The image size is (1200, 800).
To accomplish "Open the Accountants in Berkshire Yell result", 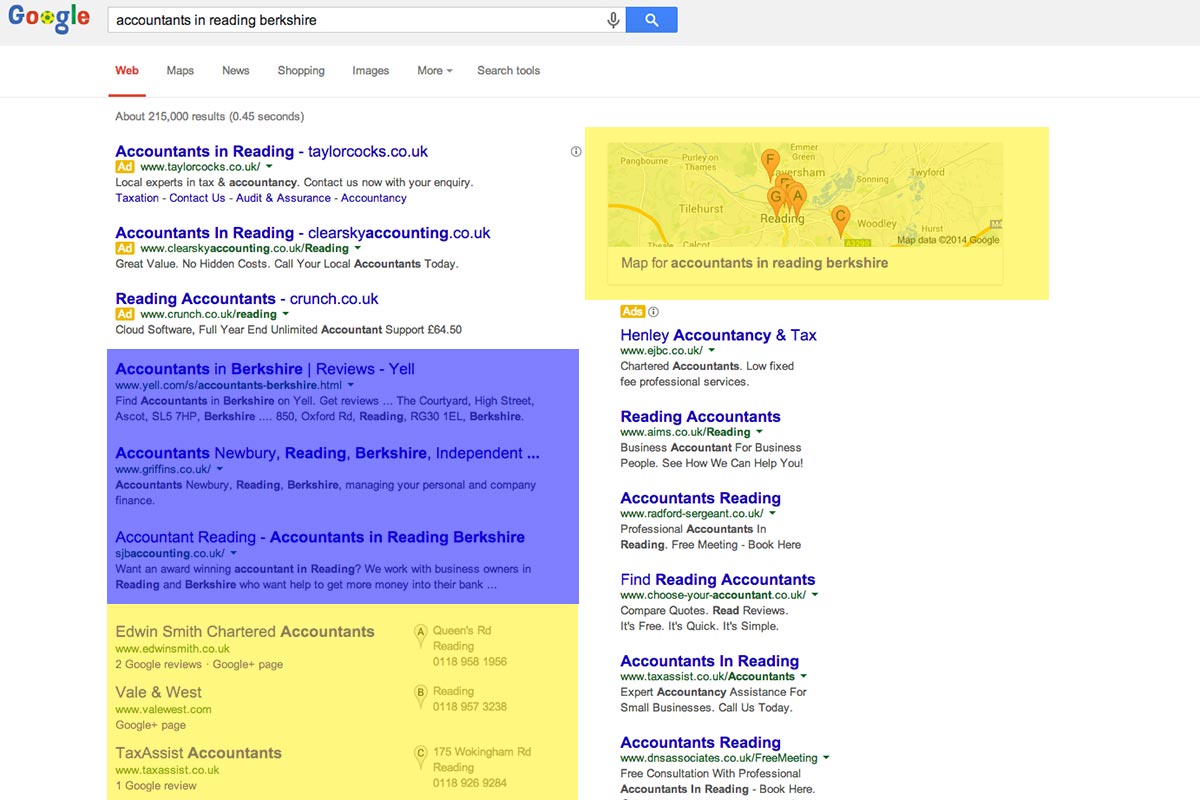I will pos(265,369).
